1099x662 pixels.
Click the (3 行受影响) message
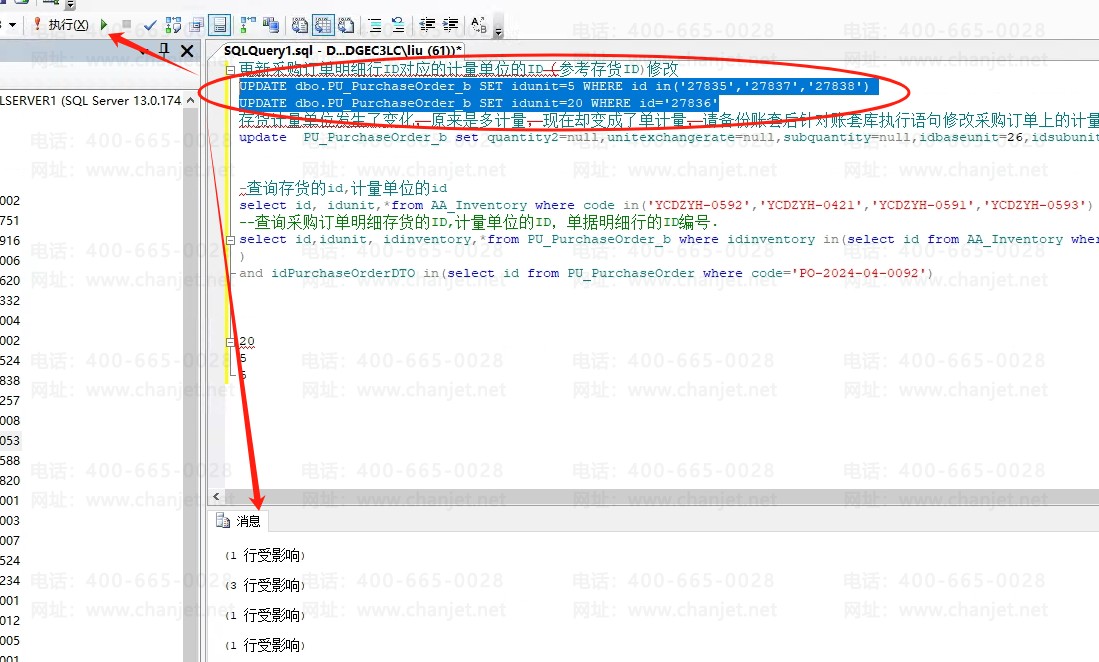click(264, 586)
